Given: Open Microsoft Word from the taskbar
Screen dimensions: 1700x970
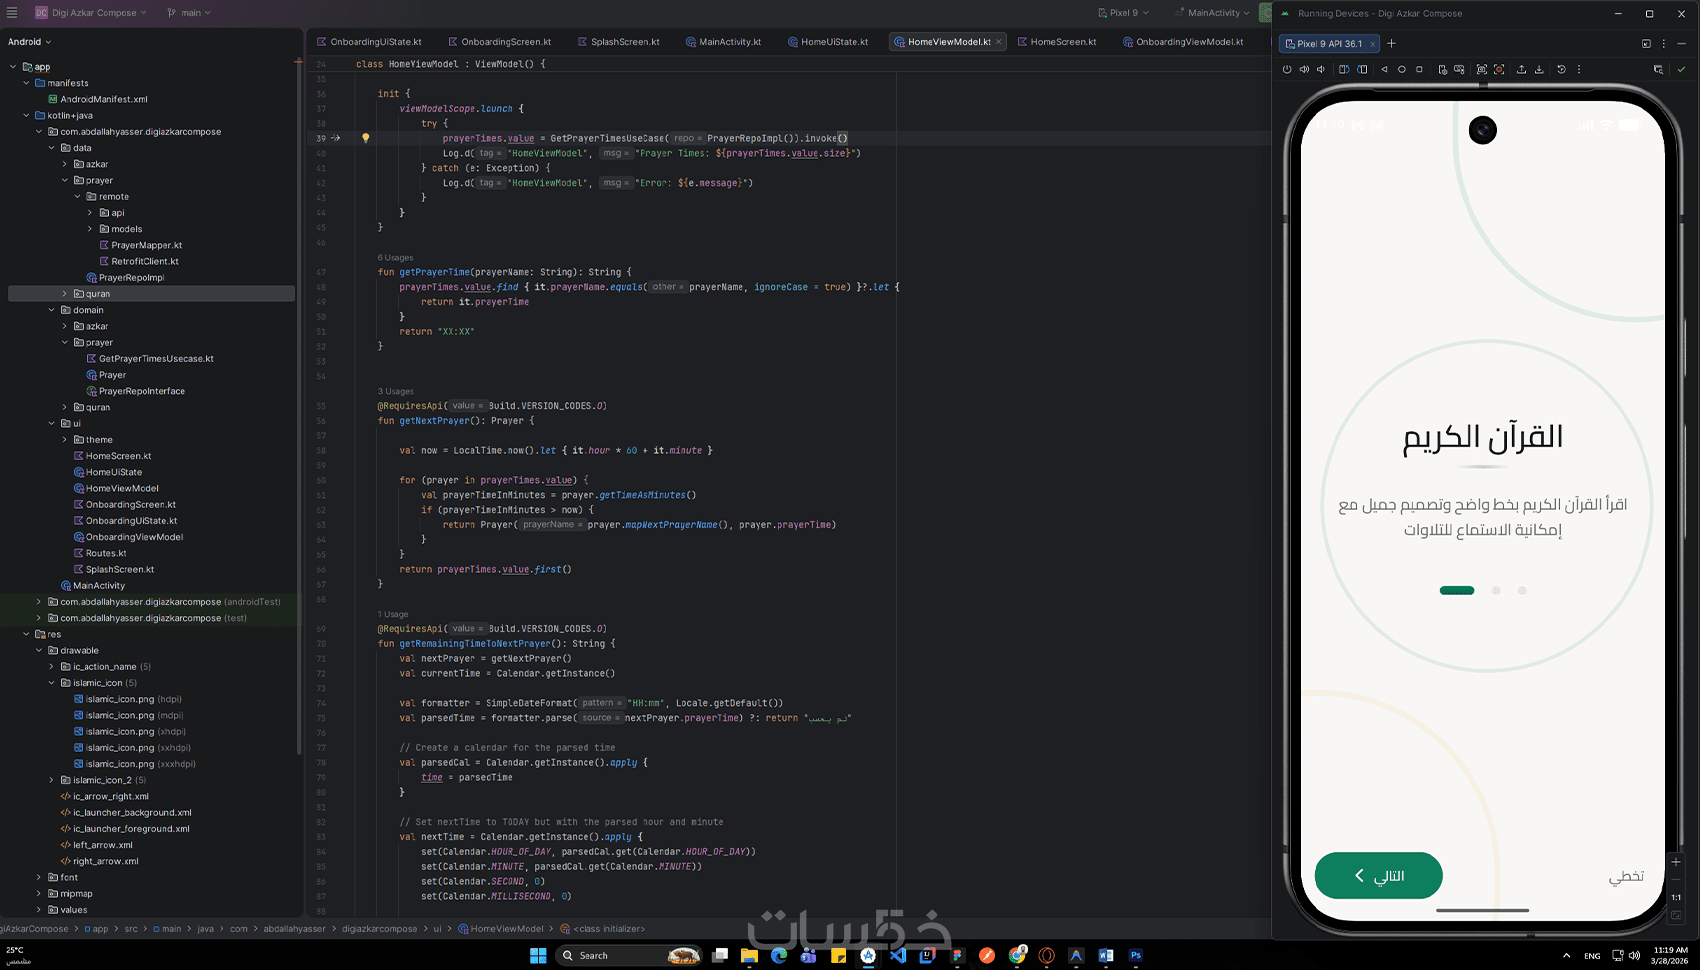Looking at the screenshot, I should coord(1106,956).
